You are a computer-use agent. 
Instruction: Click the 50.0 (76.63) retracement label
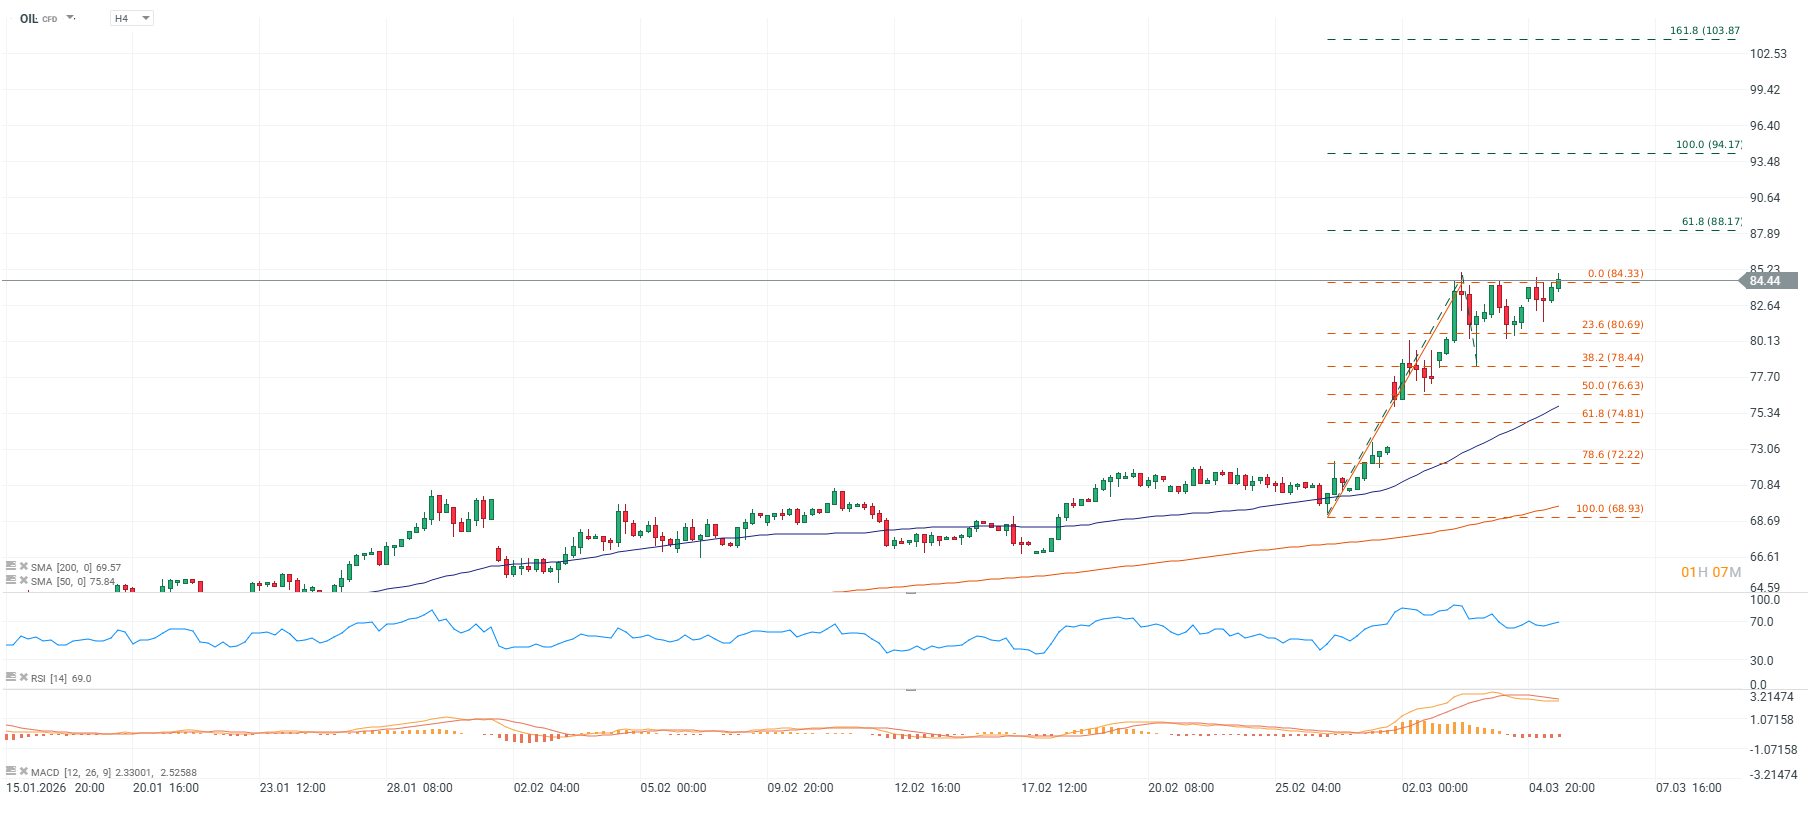point(1612,386)
